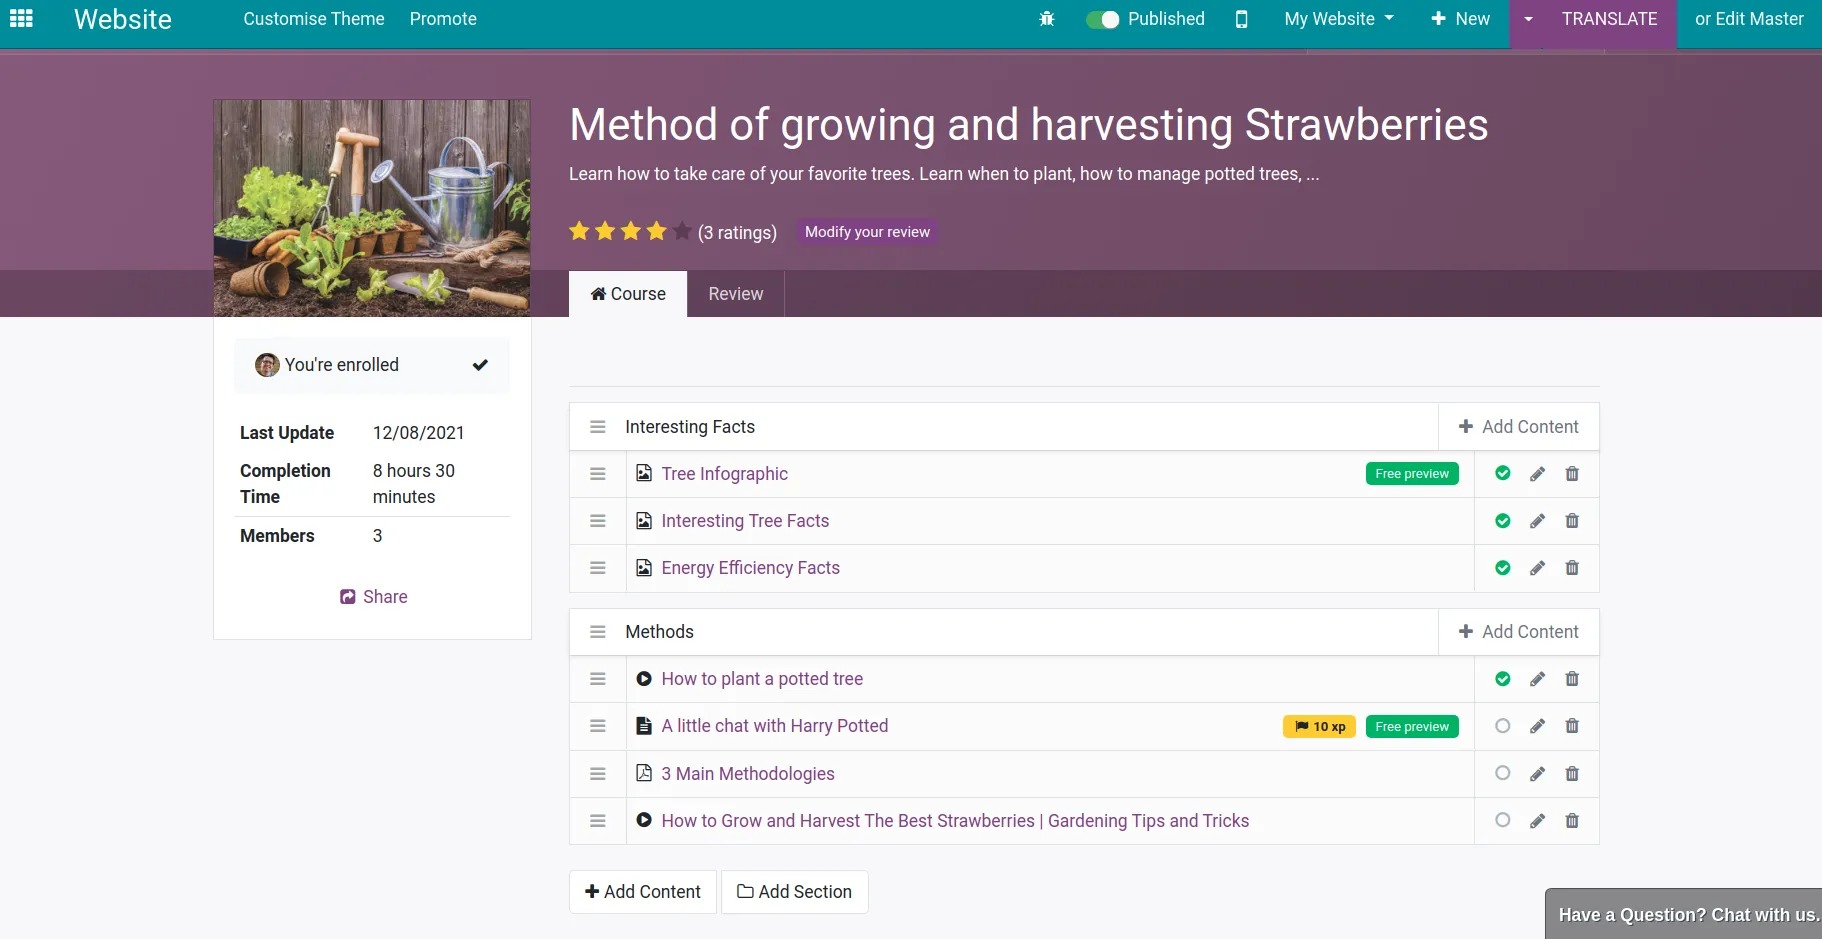Open Have a Question chat widget

click(1684, 914)
